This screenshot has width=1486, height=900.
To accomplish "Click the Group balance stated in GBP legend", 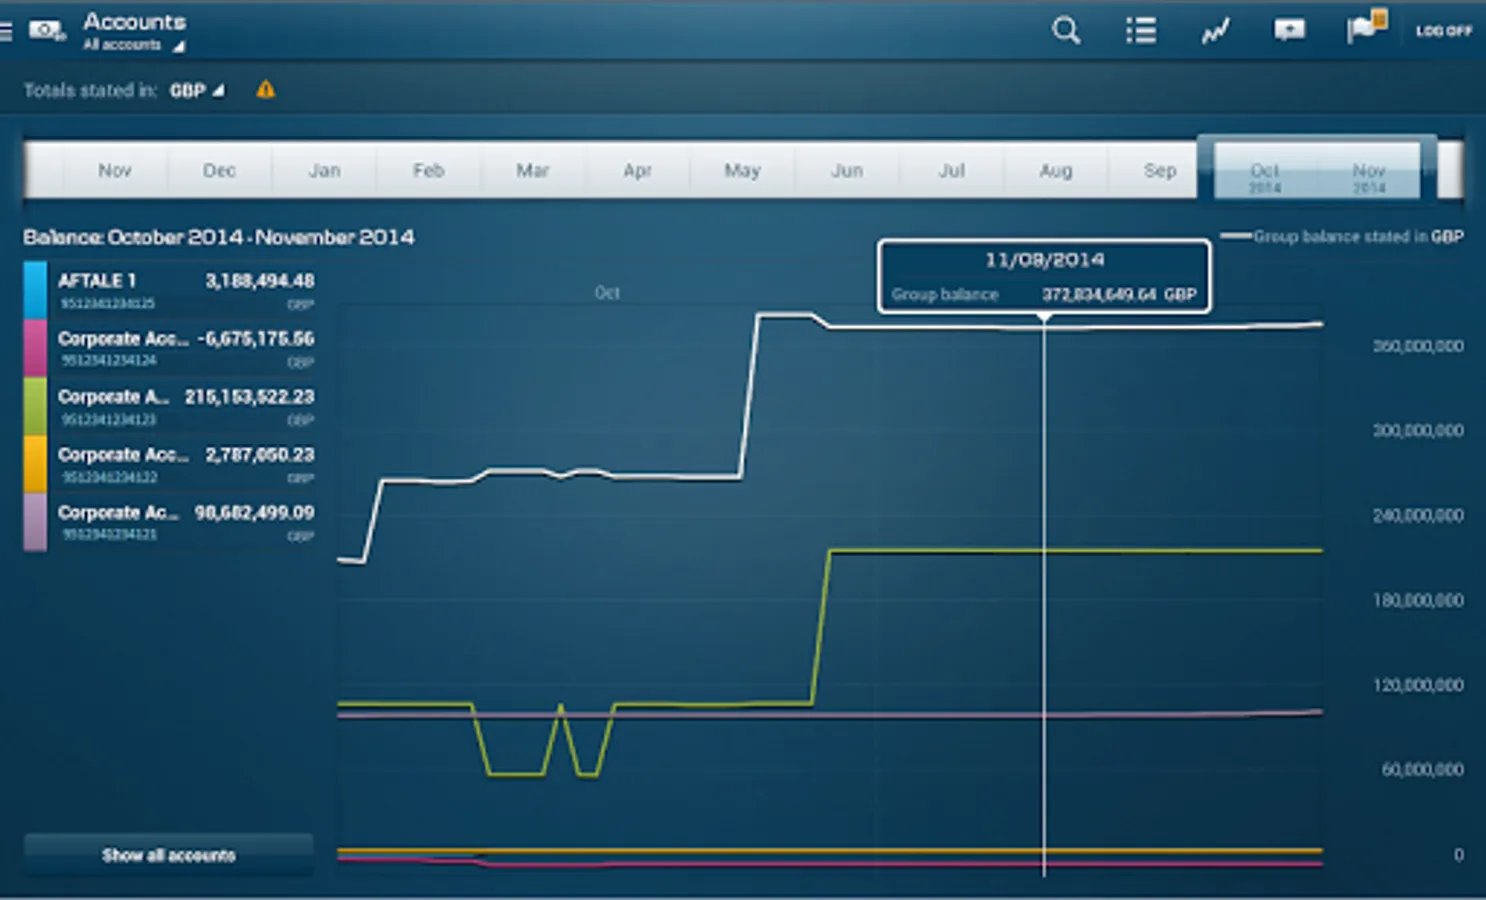I will 1342,237.
